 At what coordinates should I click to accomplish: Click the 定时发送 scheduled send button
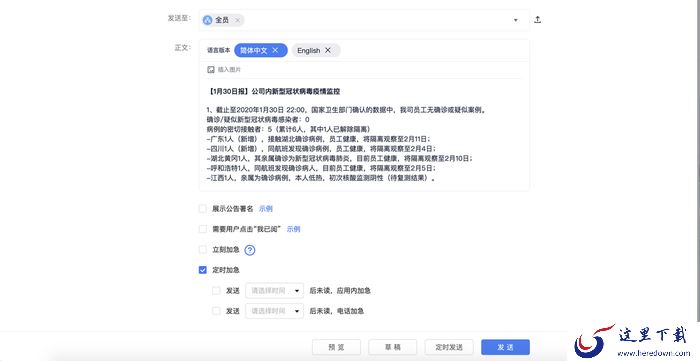coord(449,347)
